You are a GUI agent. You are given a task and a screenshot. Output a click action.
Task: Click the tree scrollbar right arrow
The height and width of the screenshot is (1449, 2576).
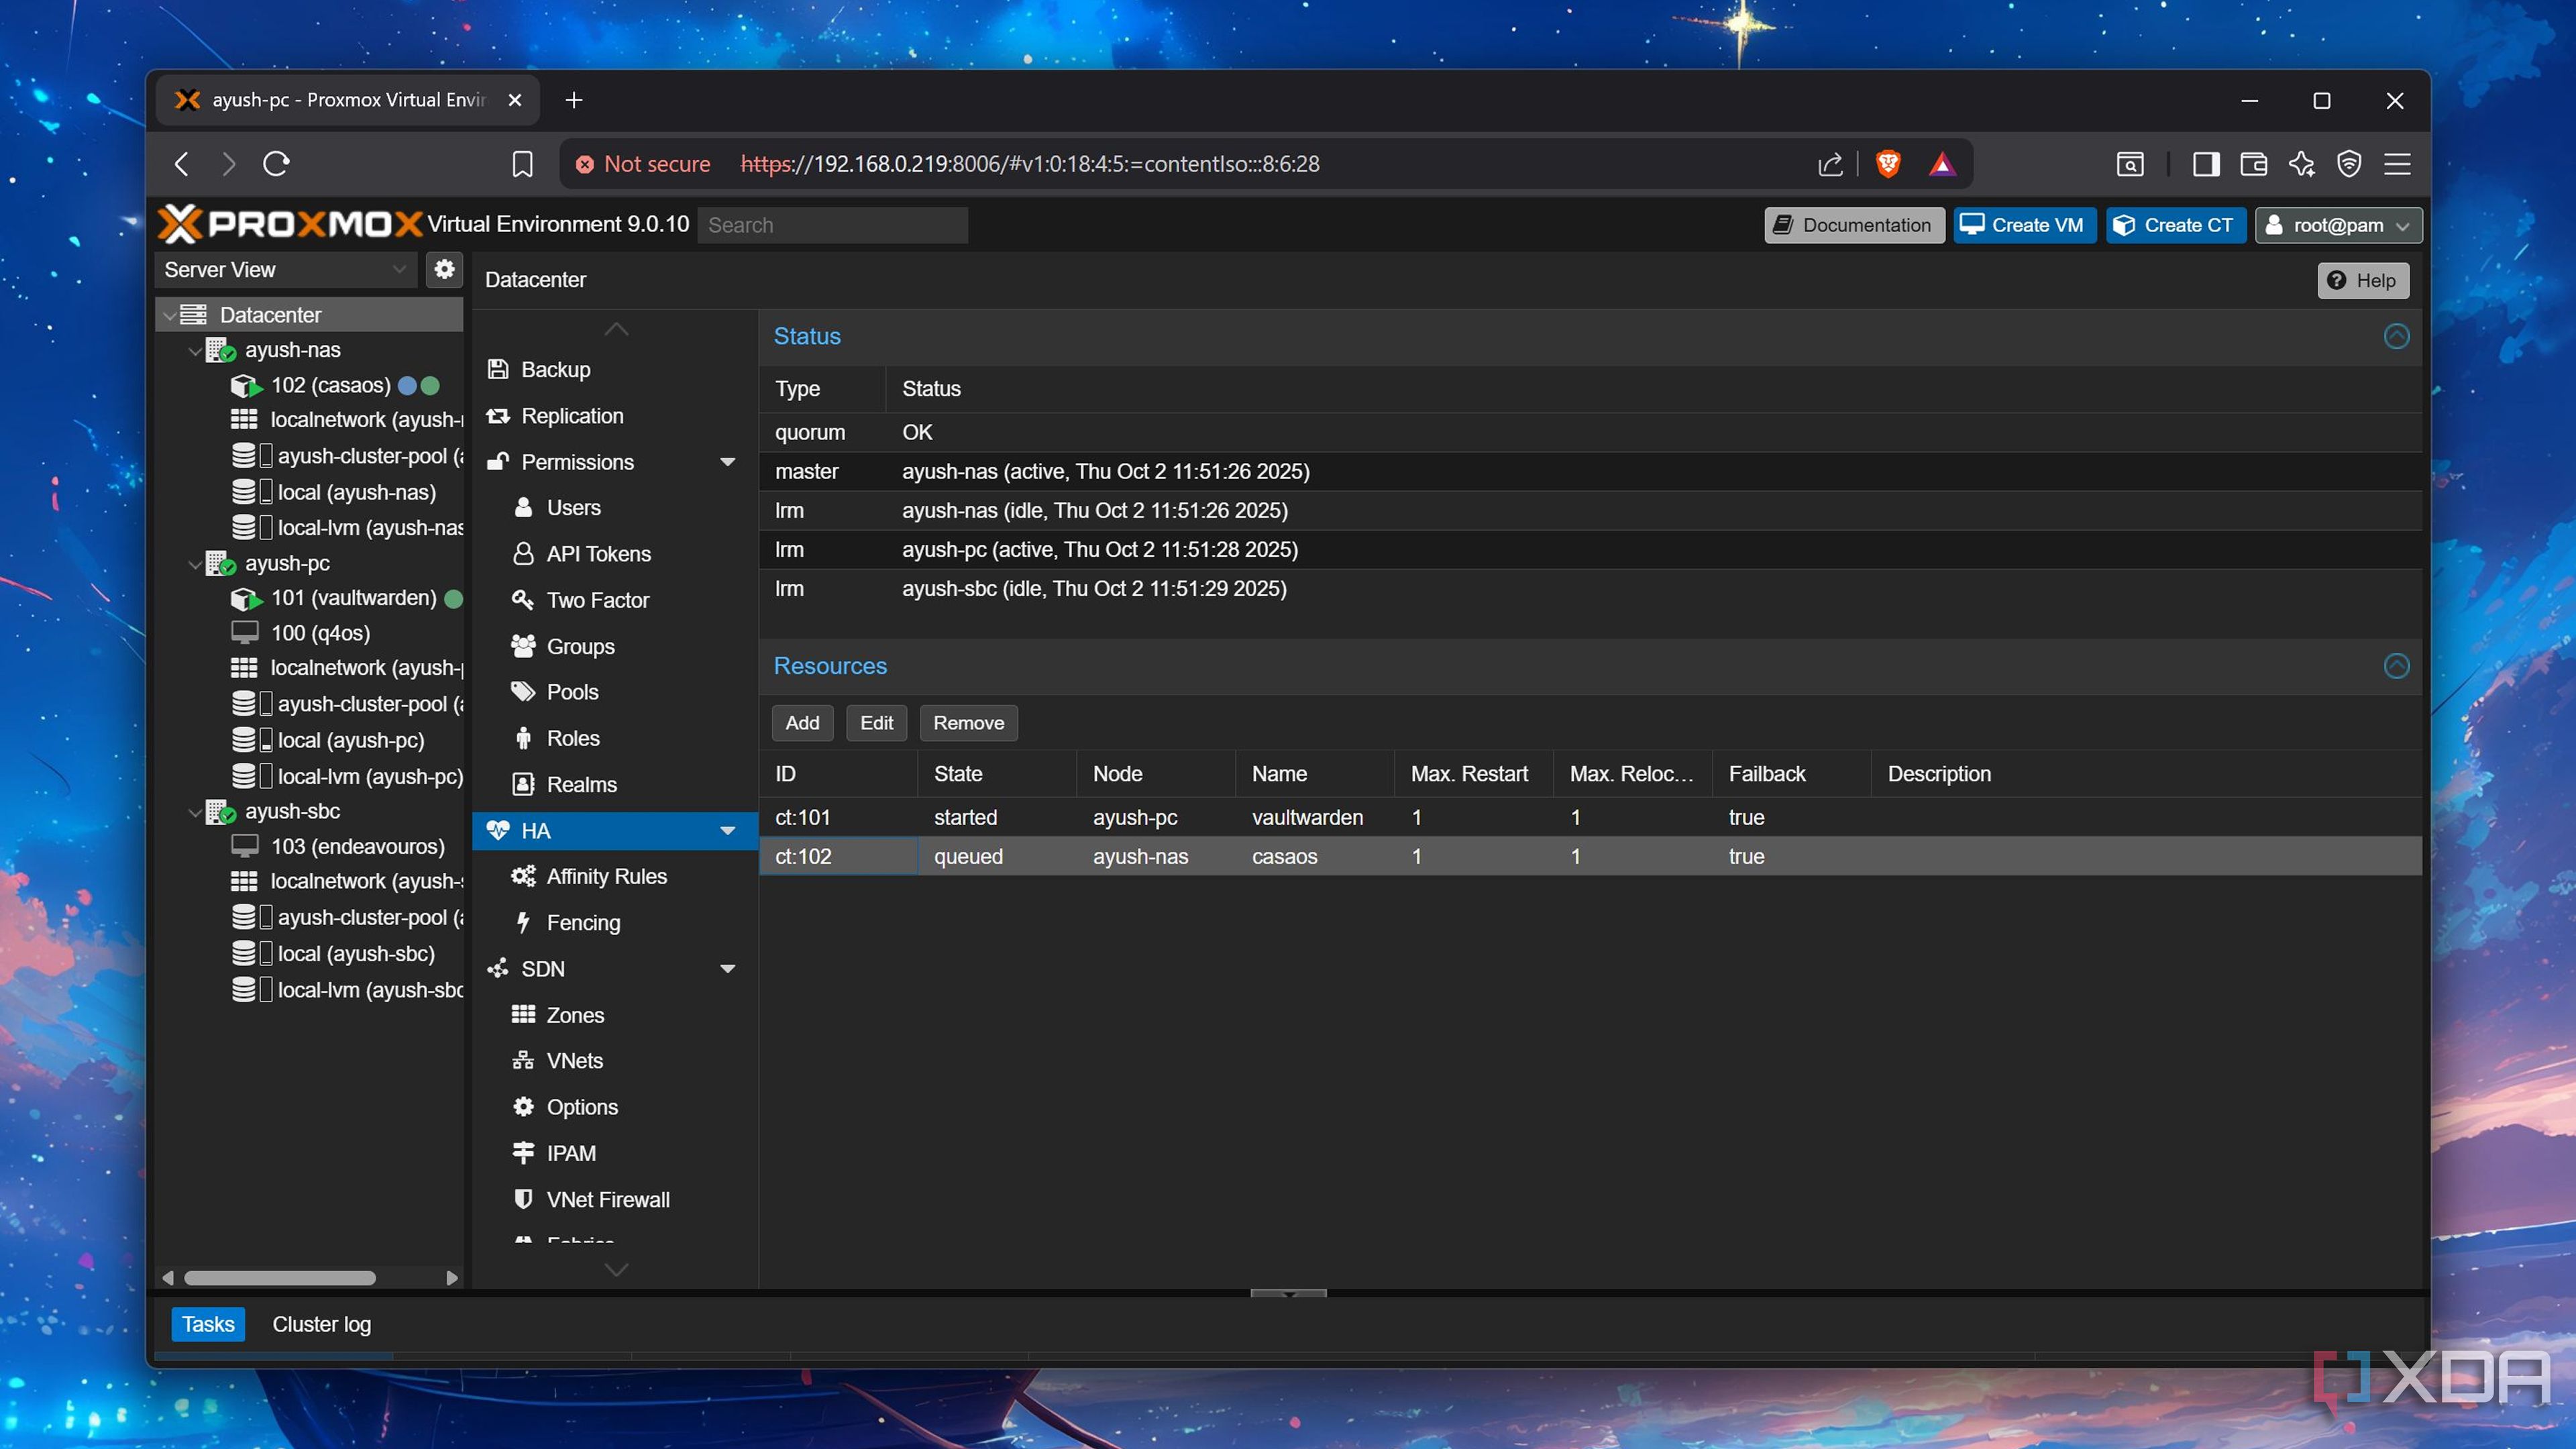[x=452, y=1278]
